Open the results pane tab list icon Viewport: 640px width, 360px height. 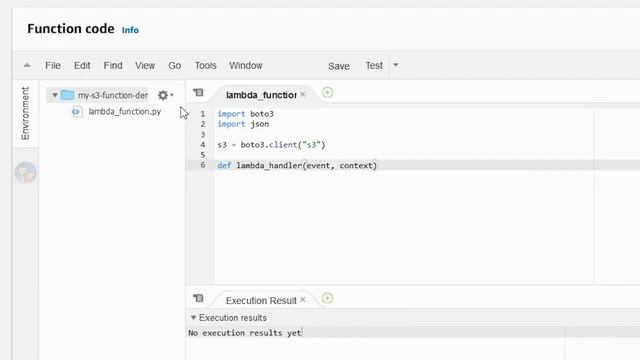[x=198, y=298]
